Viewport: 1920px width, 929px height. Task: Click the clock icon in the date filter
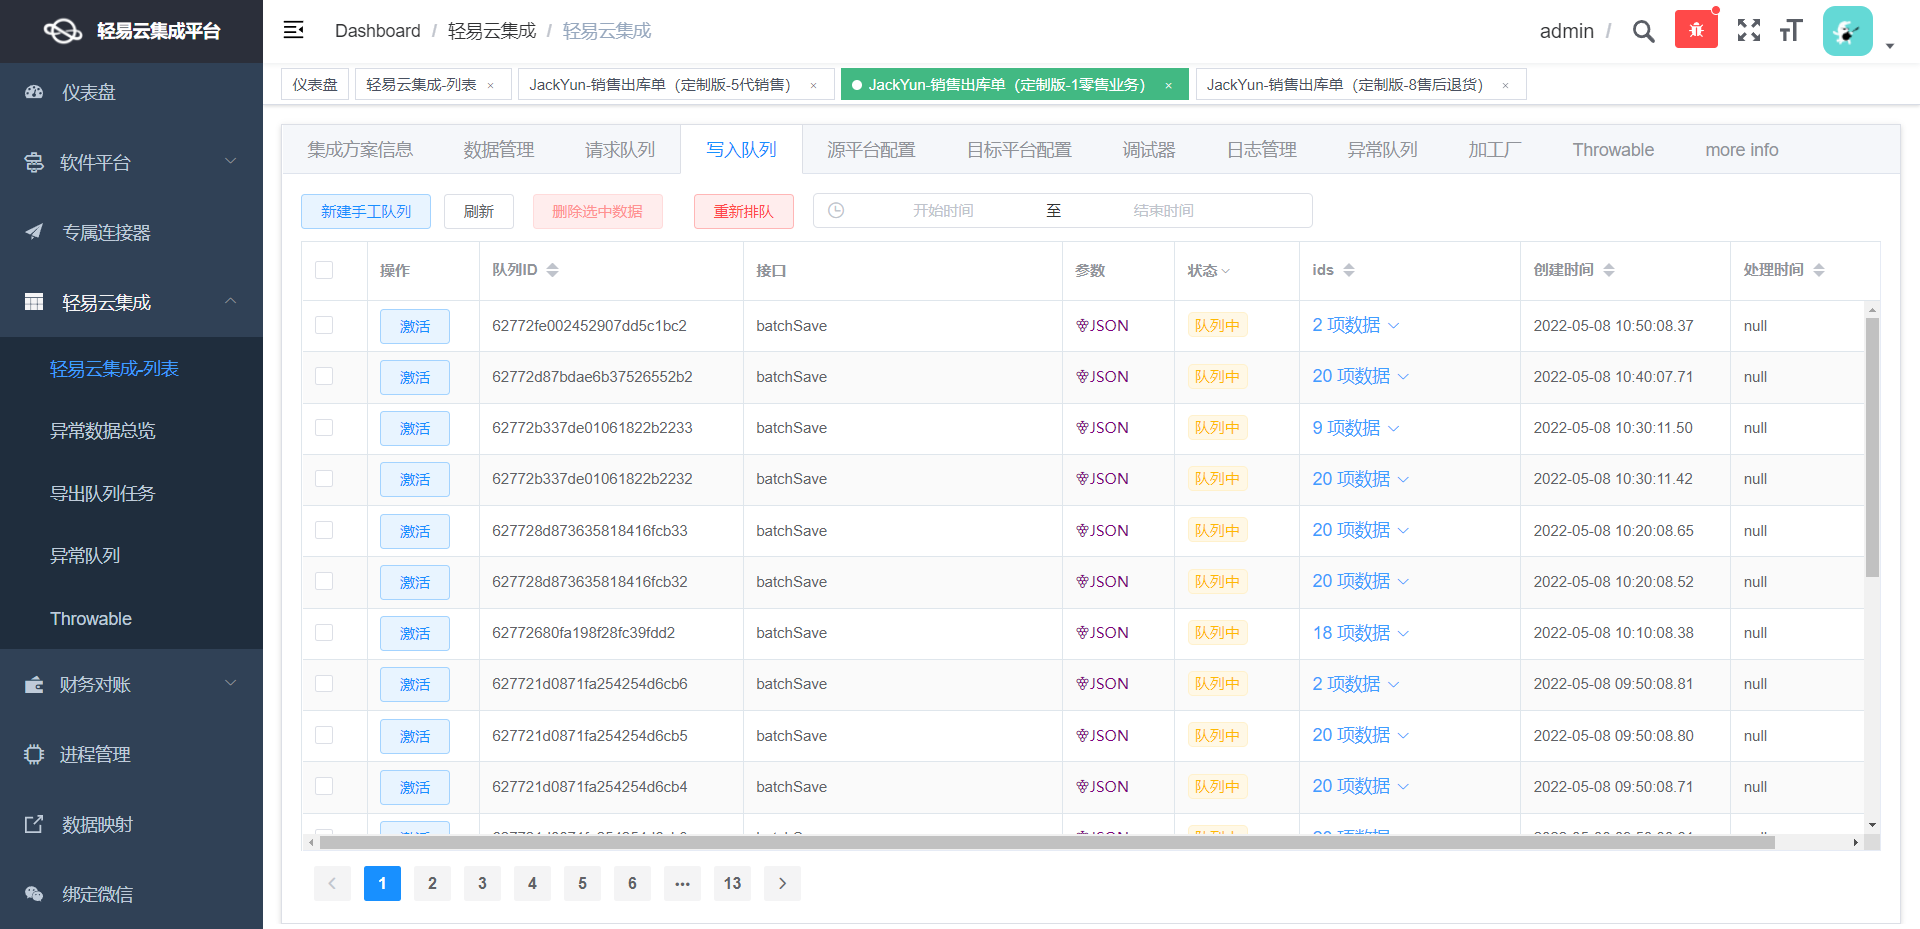click(836, 210)
